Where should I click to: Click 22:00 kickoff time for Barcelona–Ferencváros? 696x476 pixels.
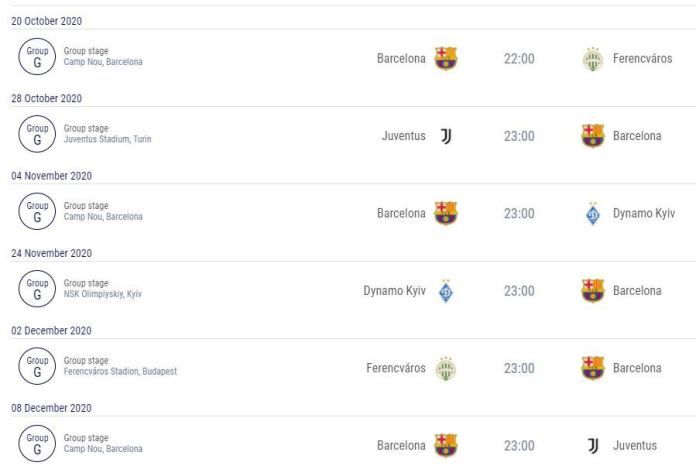519,59
